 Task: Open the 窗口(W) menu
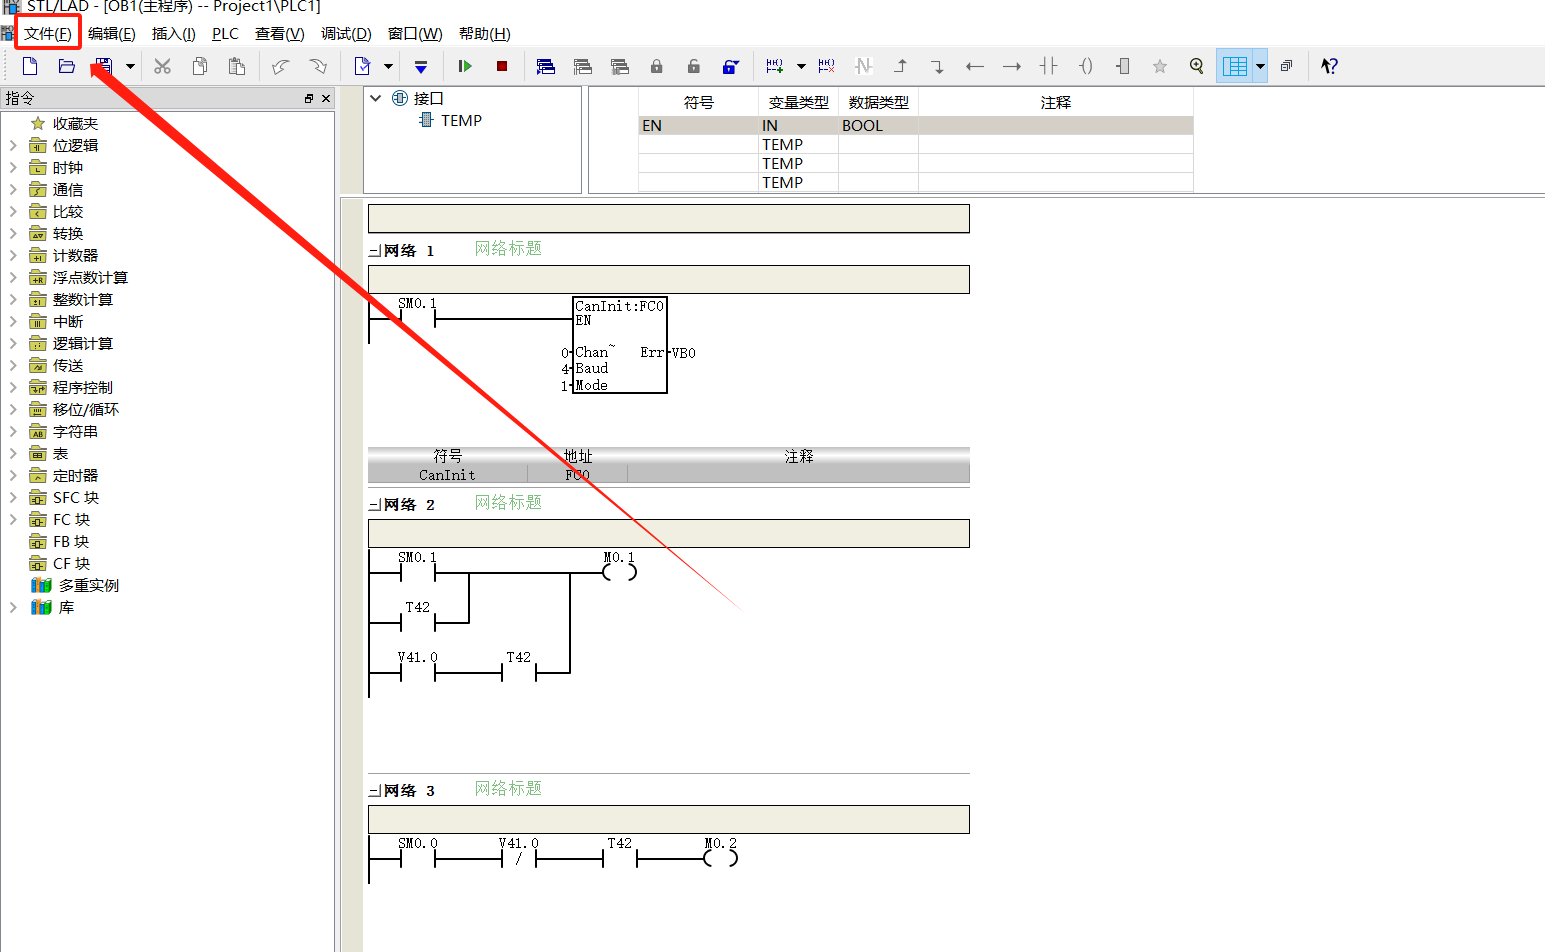click(x=415, y=33)
